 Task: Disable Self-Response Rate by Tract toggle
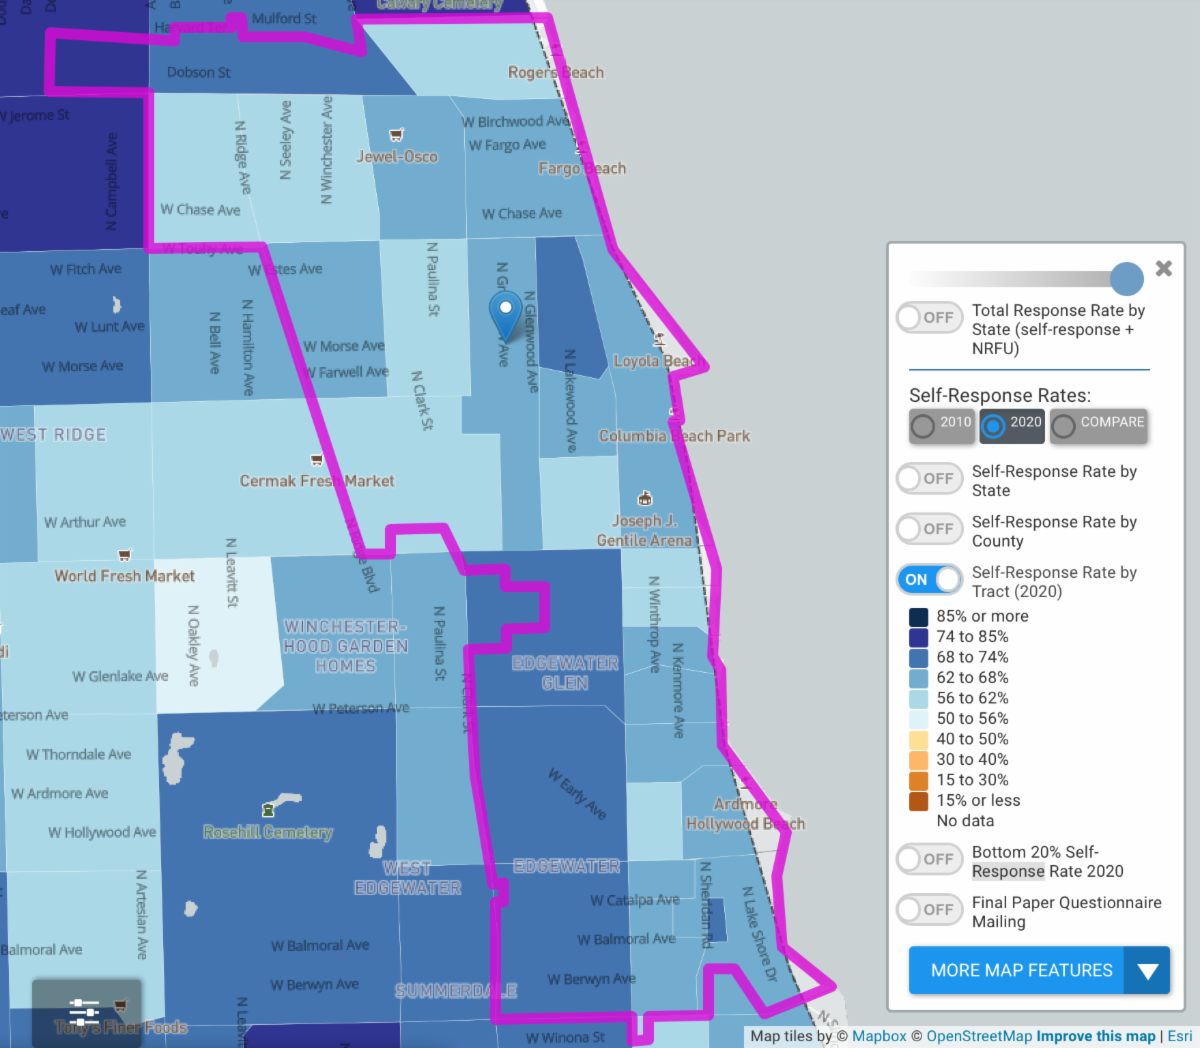(x=929, y=580)
